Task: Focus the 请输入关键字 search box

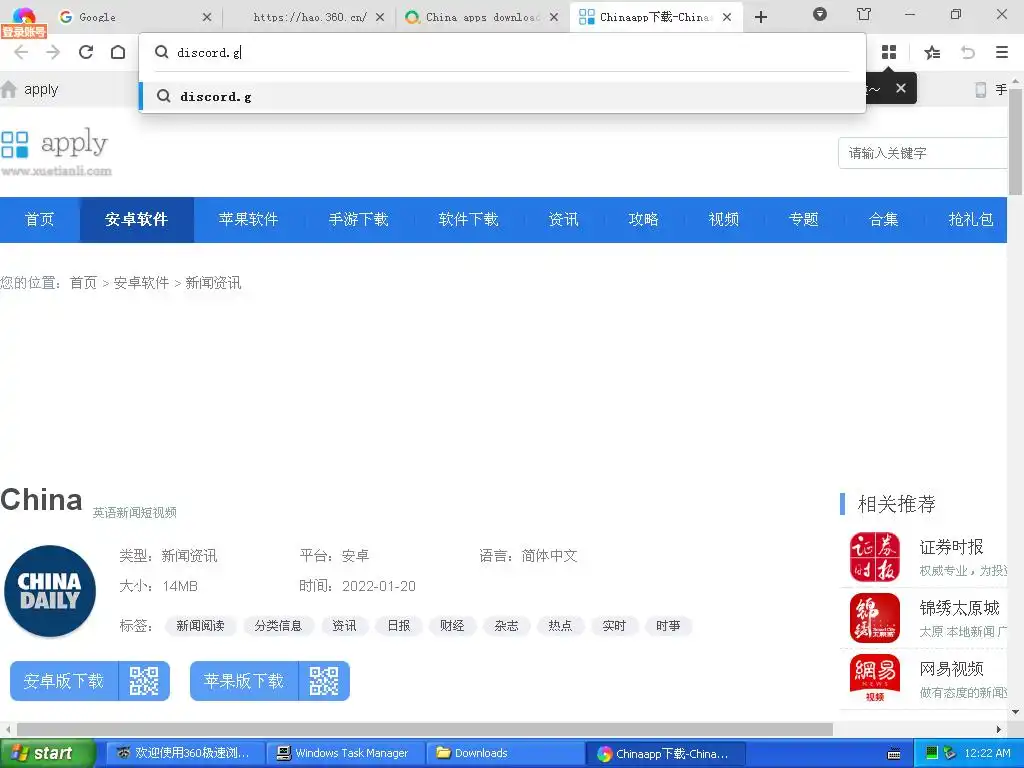Action: pos(922,153)
